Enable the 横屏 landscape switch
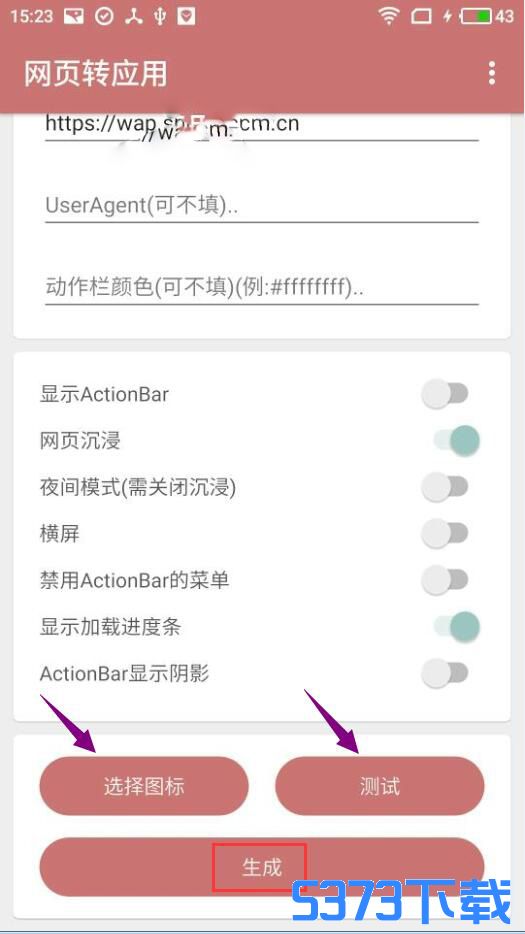The width and height of the screenshot is (525, 934). point(445,533)
